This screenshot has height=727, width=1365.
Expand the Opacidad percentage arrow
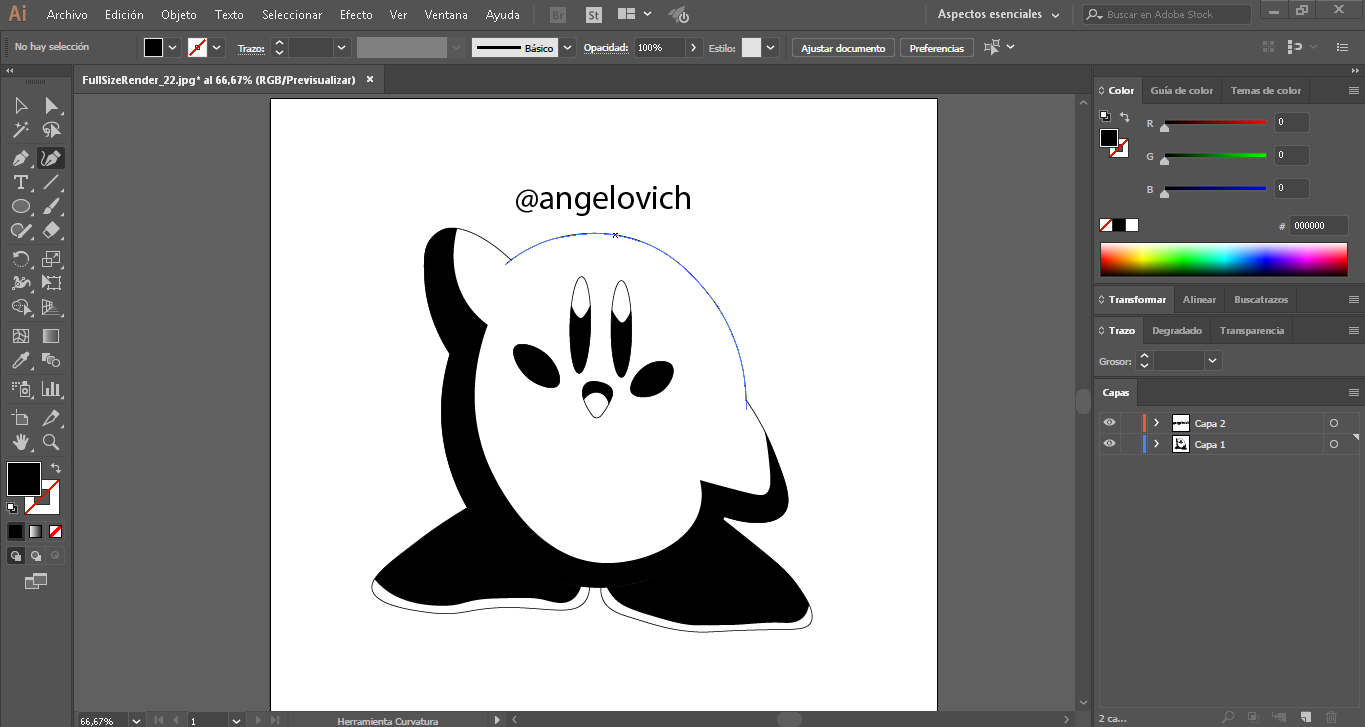(694, 48)
